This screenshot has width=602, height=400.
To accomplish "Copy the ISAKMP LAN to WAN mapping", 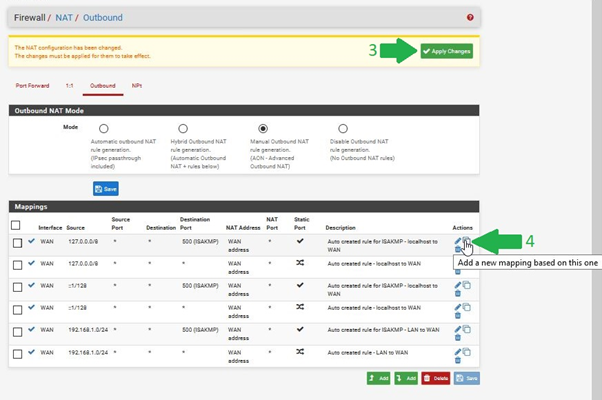I will point(467,329).
